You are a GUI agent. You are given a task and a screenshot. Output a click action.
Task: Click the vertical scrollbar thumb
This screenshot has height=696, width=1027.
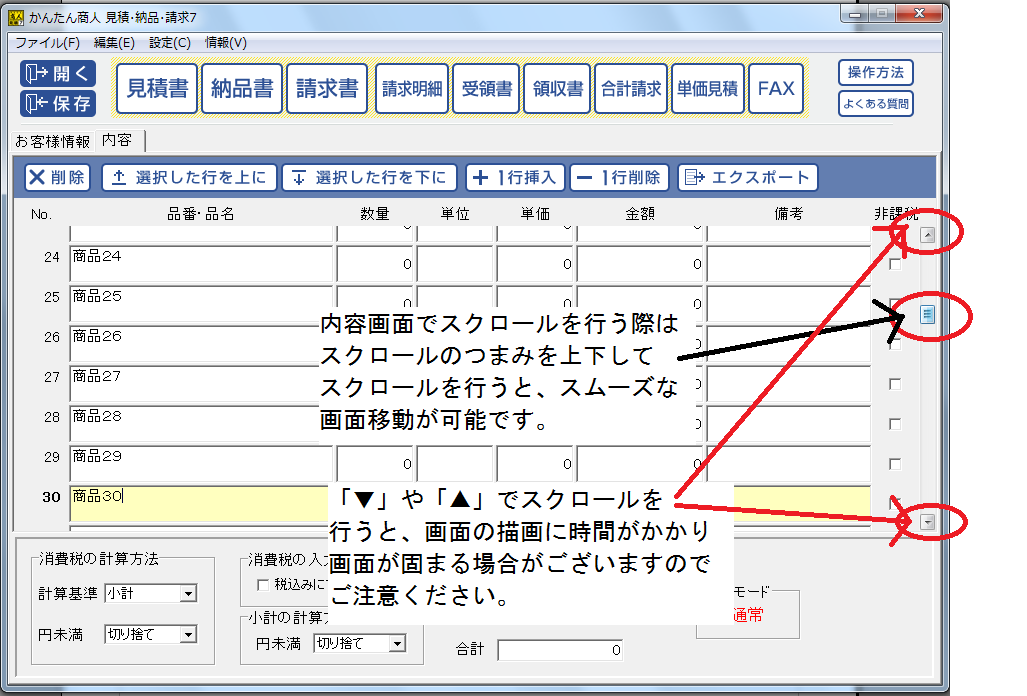[927, 314]
